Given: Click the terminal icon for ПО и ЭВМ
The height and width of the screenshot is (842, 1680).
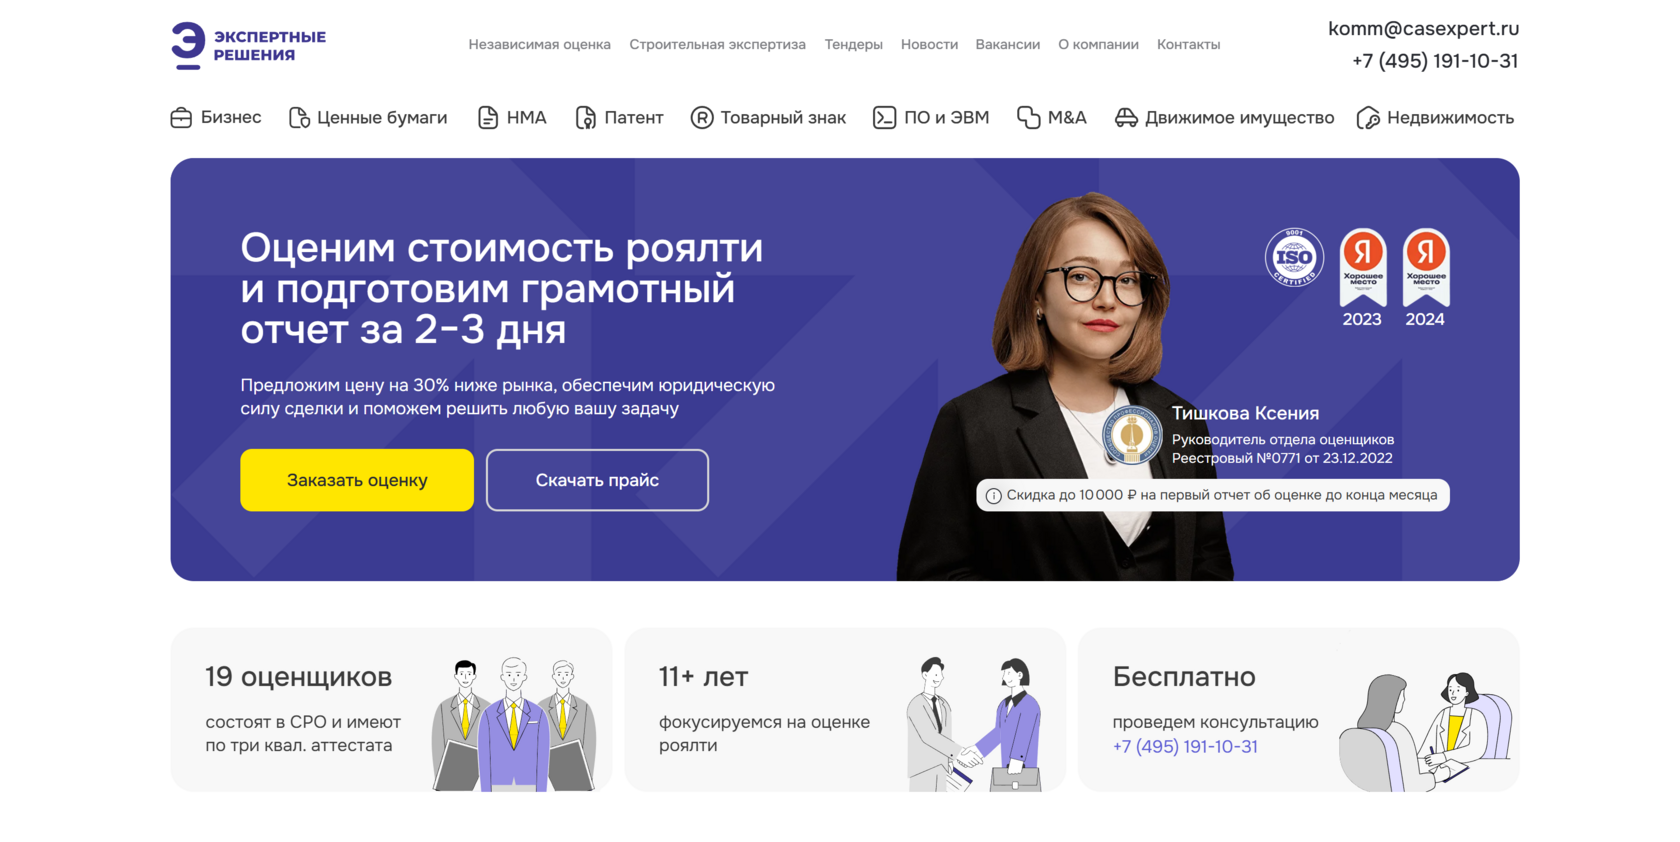Looking at the screenshot, I should 884,118.
